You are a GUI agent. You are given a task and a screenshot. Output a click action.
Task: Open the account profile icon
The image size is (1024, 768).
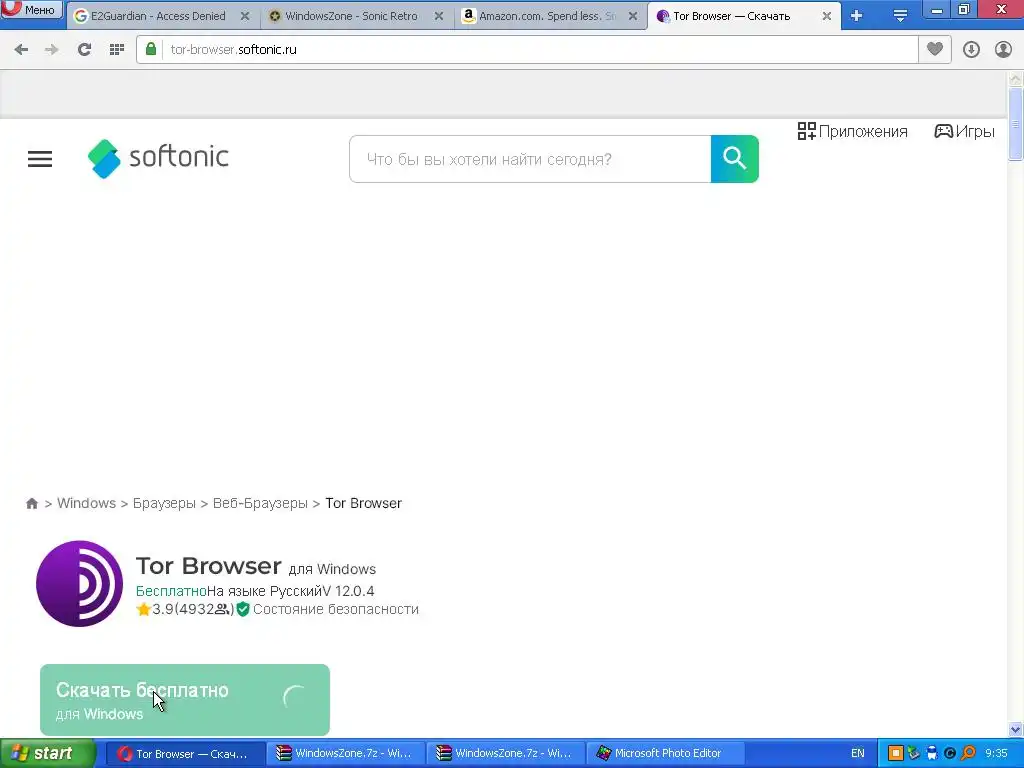pyautogui.click(x=1003, y=50)
